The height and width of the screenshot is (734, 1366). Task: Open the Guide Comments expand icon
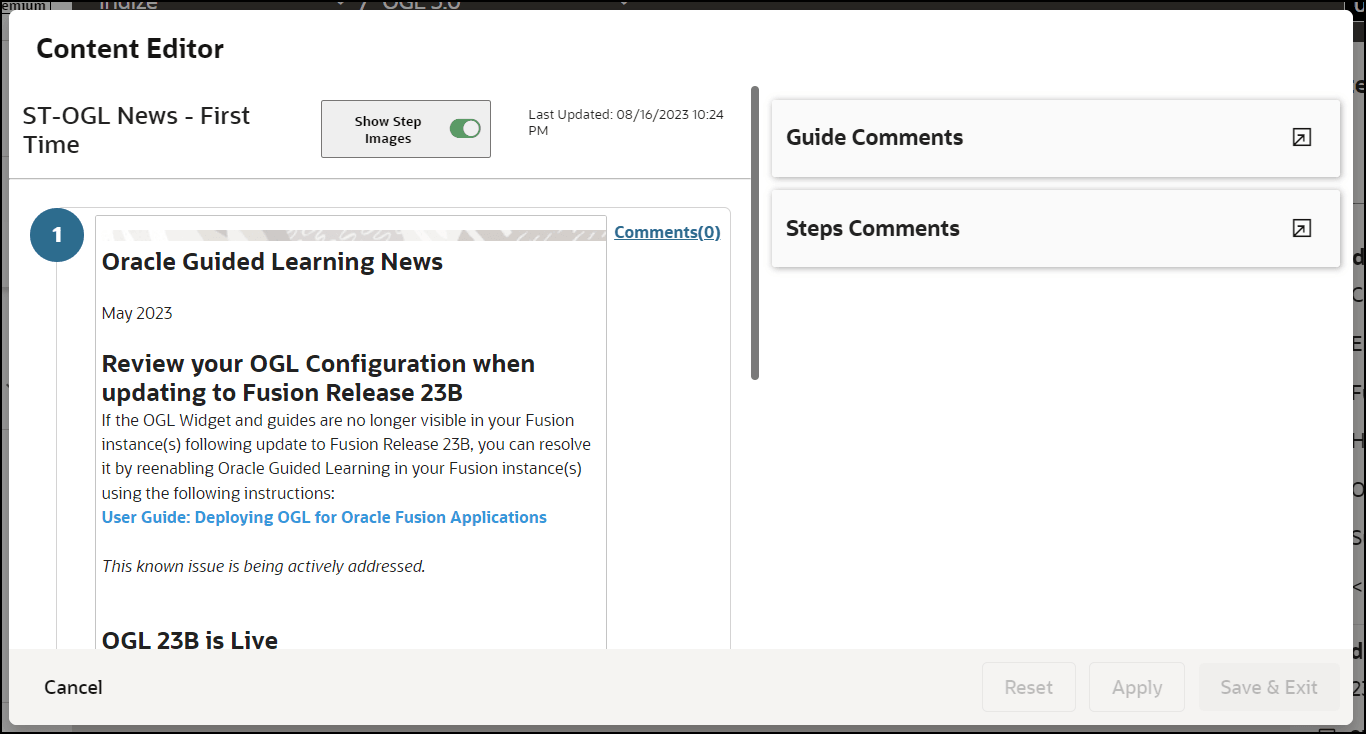(x=1301, y=138)
